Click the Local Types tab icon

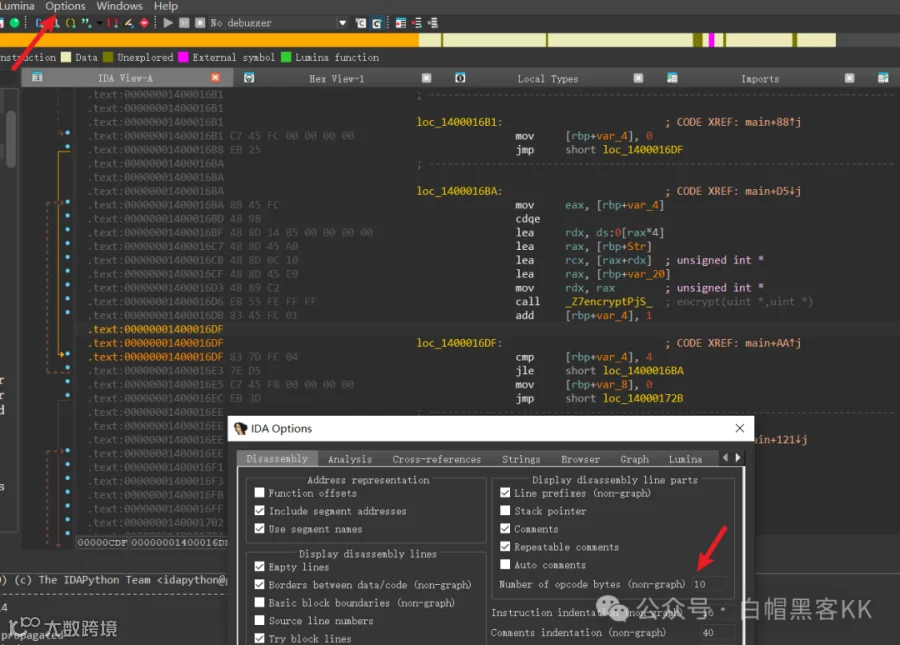pos(460,78)
